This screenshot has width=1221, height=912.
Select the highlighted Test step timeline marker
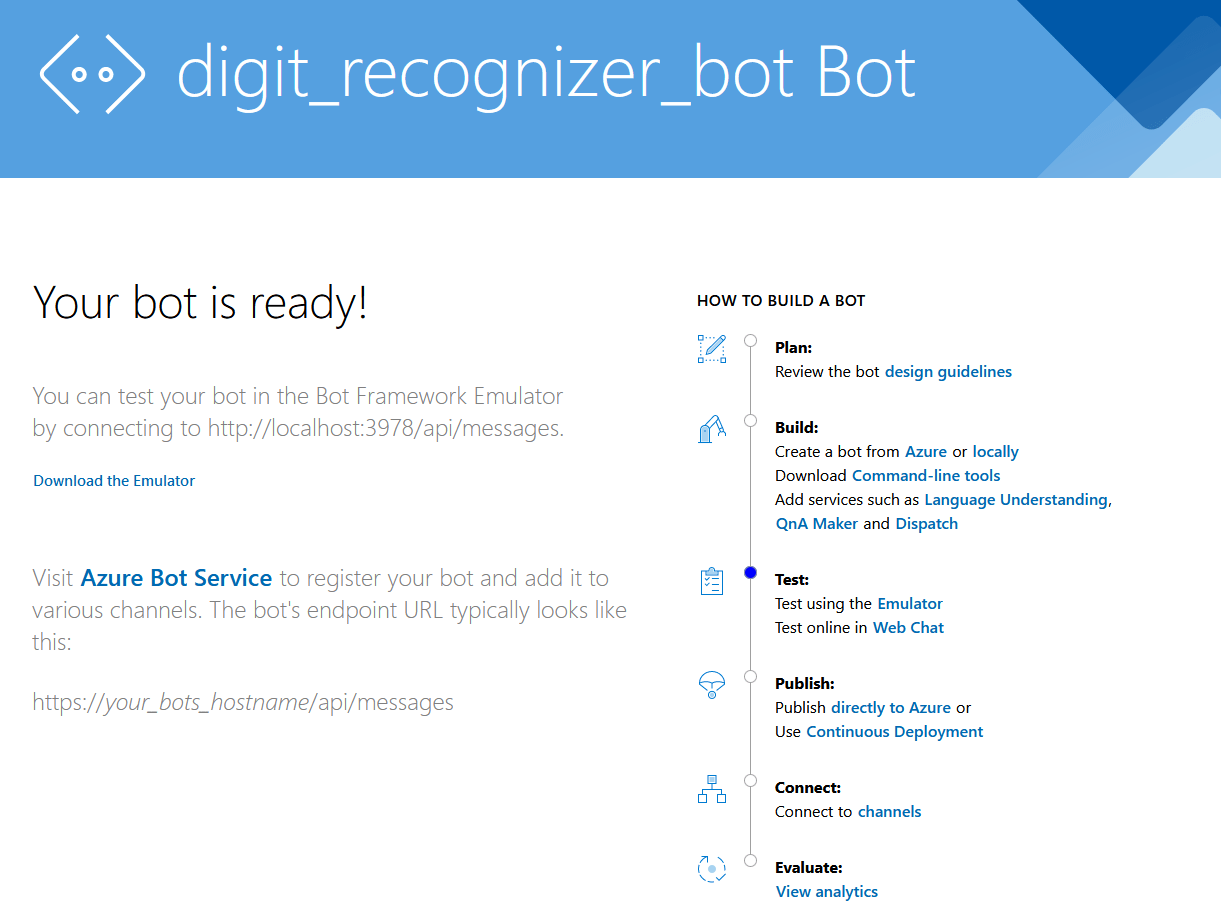click(x=750, y=573)
